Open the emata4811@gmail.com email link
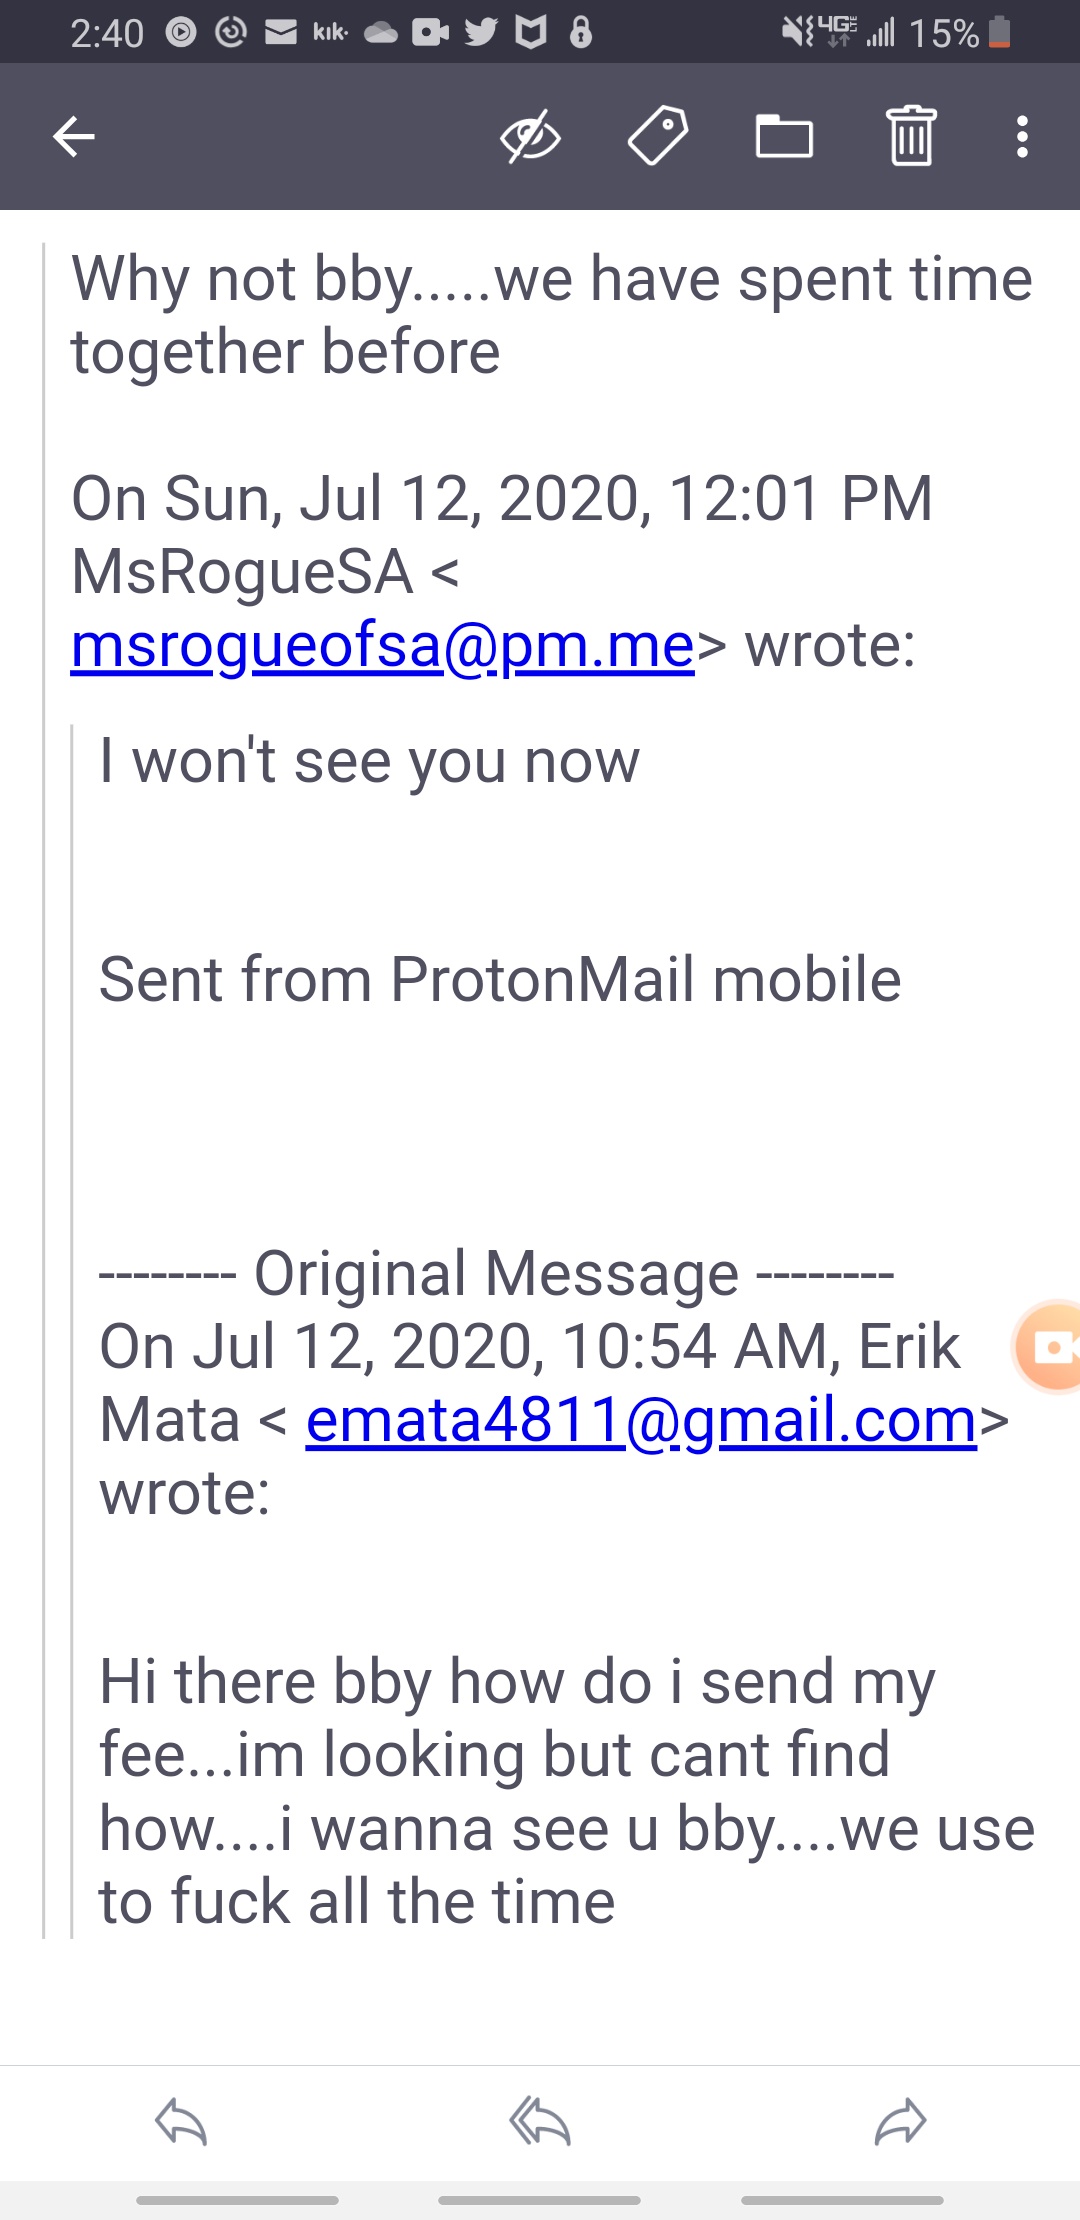The image size is (1080, 2220). (x=641, y=1420)
